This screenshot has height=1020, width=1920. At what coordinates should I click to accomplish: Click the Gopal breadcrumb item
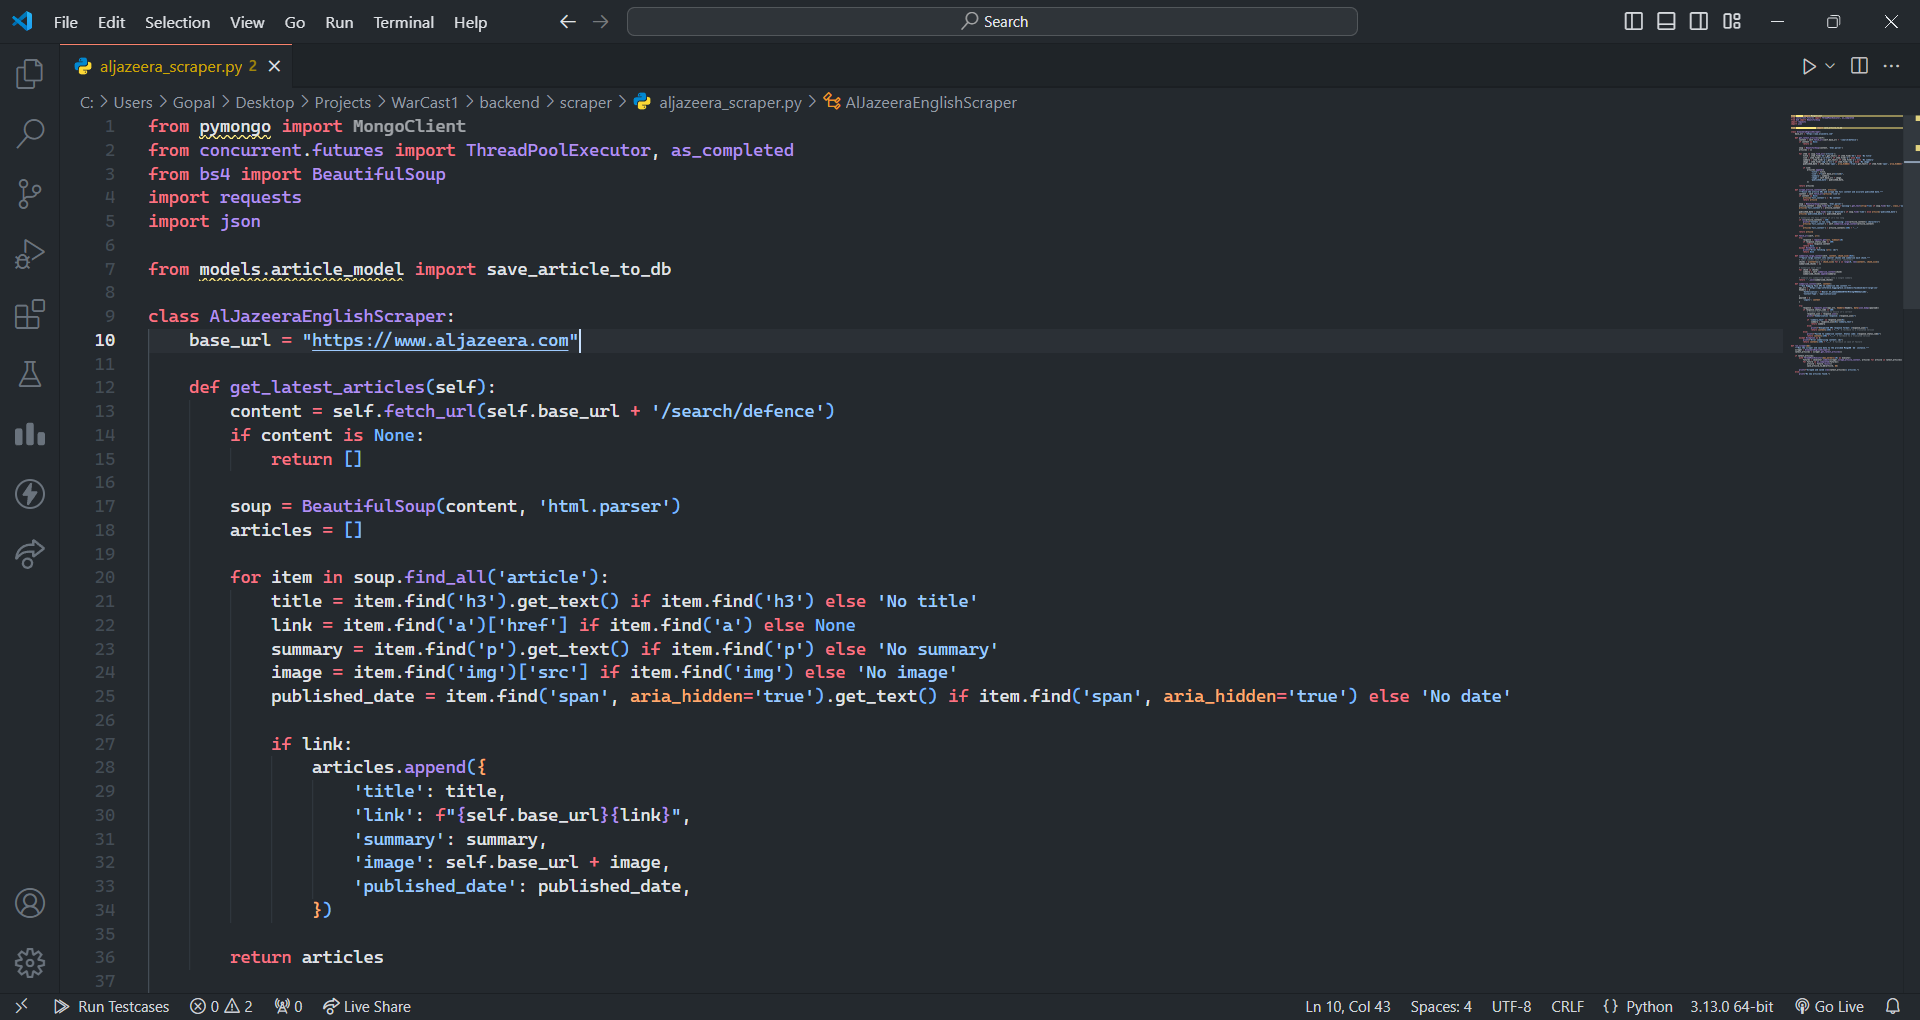coord(193,102)
